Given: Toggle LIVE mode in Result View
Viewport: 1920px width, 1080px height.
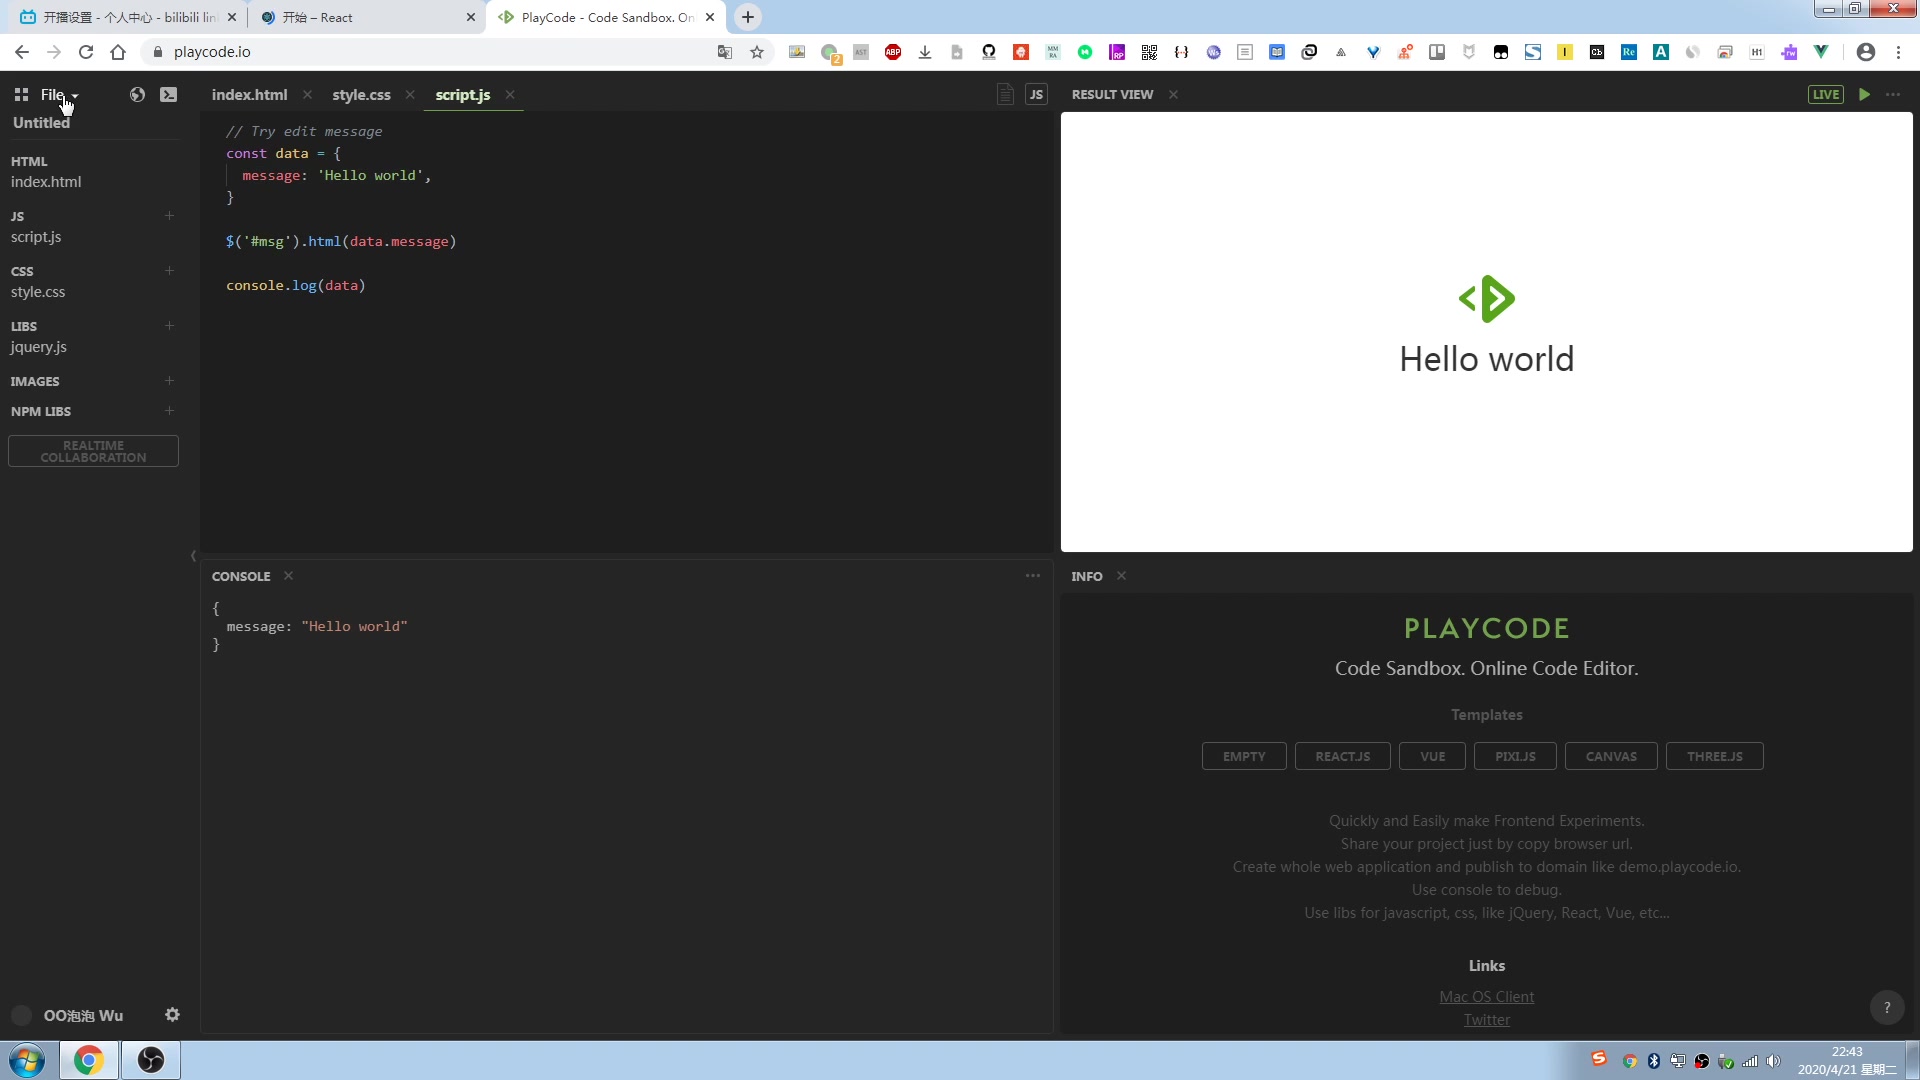Looking at the screenshot, I should point(1826,94).
